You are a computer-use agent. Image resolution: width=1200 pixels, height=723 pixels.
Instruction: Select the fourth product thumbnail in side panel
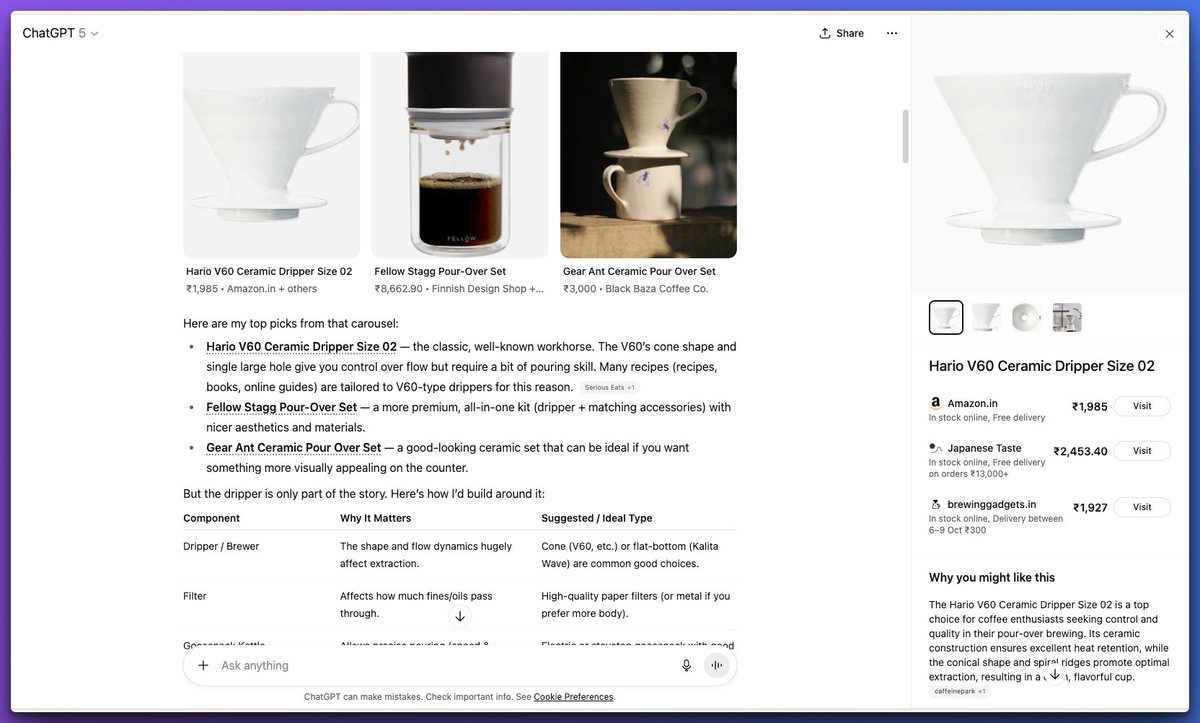click(x=1067, y=318)
